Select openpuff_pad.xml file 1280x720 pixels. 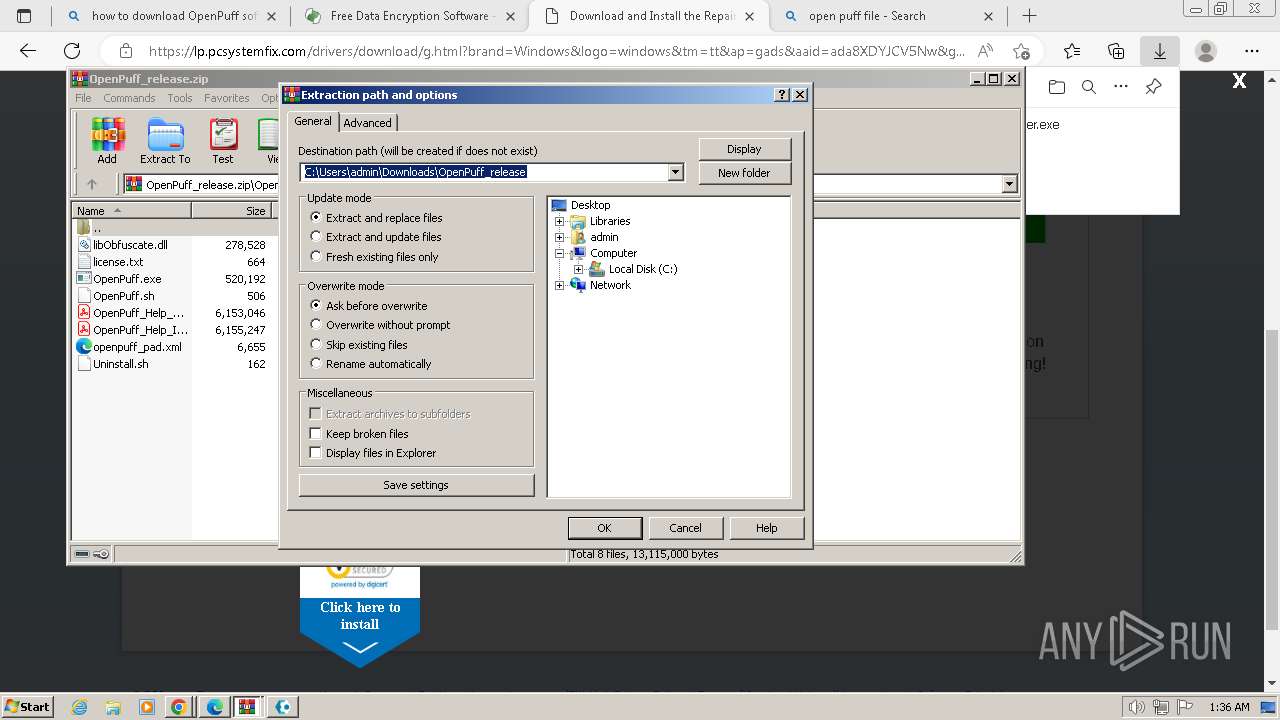[137, 347]
